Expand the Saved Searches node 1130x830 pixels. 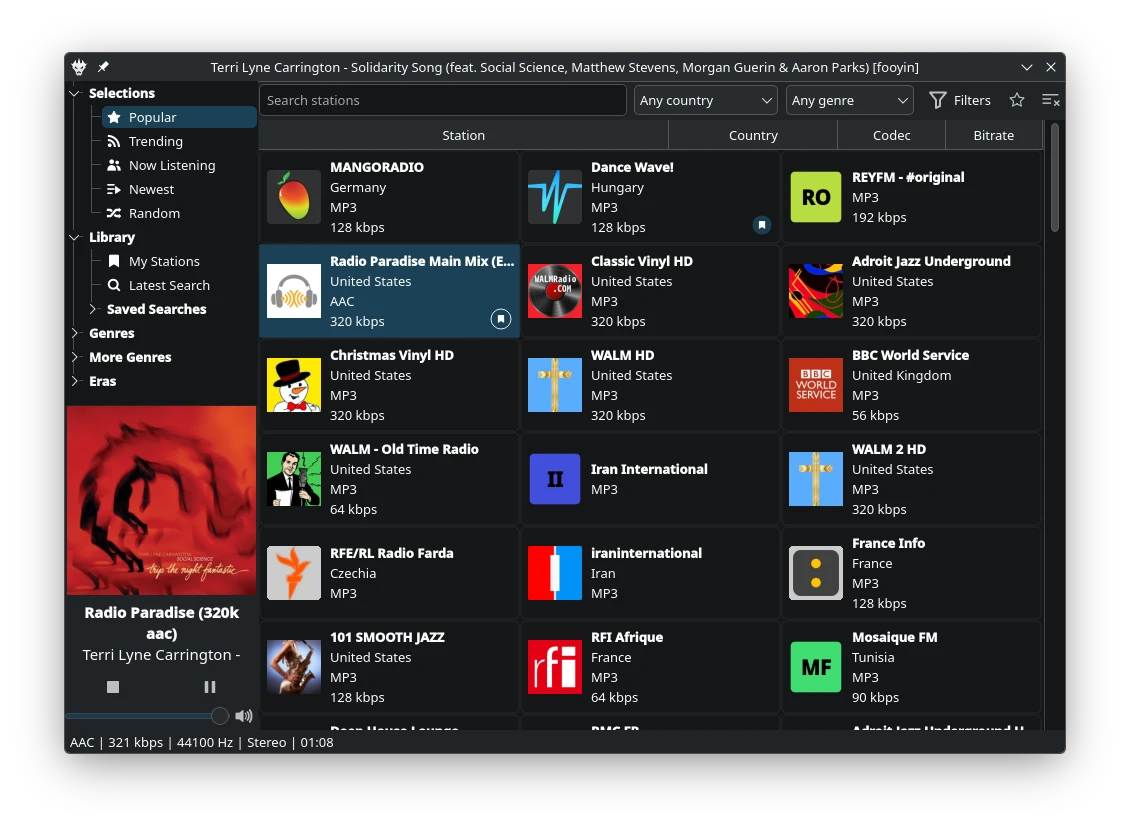click(93, 309)
